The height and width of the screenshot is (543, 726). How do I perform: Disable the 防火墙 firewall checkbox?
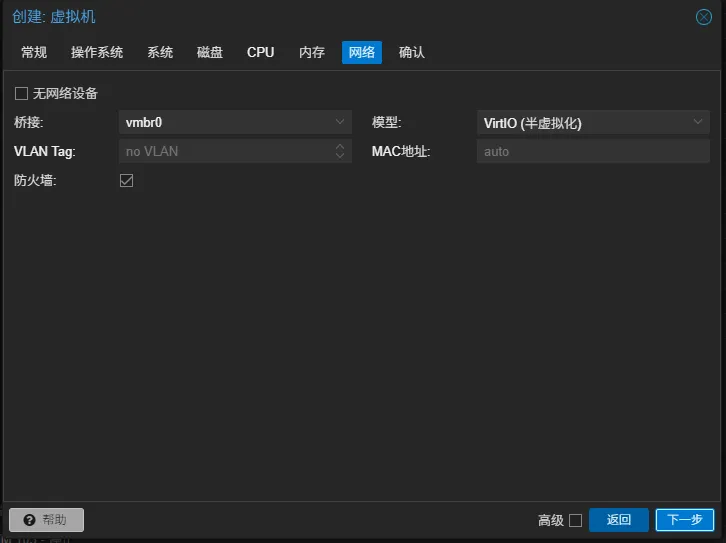(127, 180)
